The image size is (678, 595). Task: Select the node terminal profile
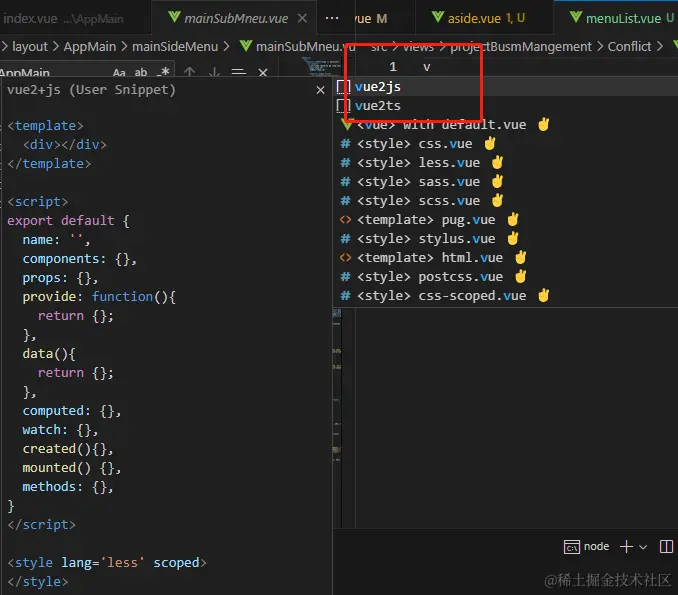pos(587,547)
